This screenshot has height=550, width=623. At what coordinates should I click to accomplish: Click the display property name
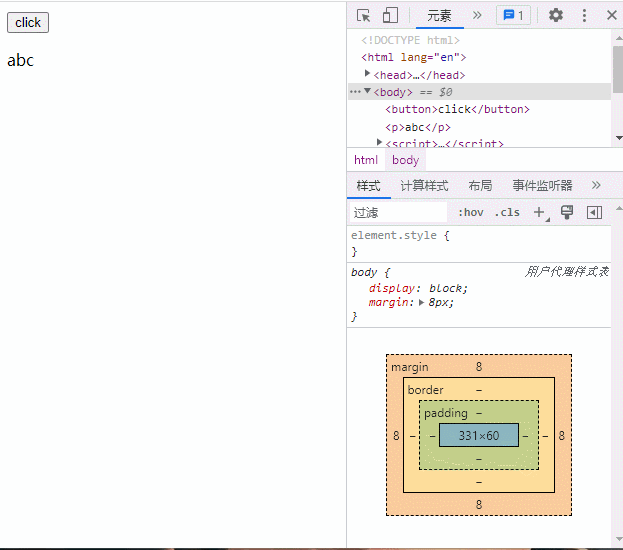[x=391, y=288]
